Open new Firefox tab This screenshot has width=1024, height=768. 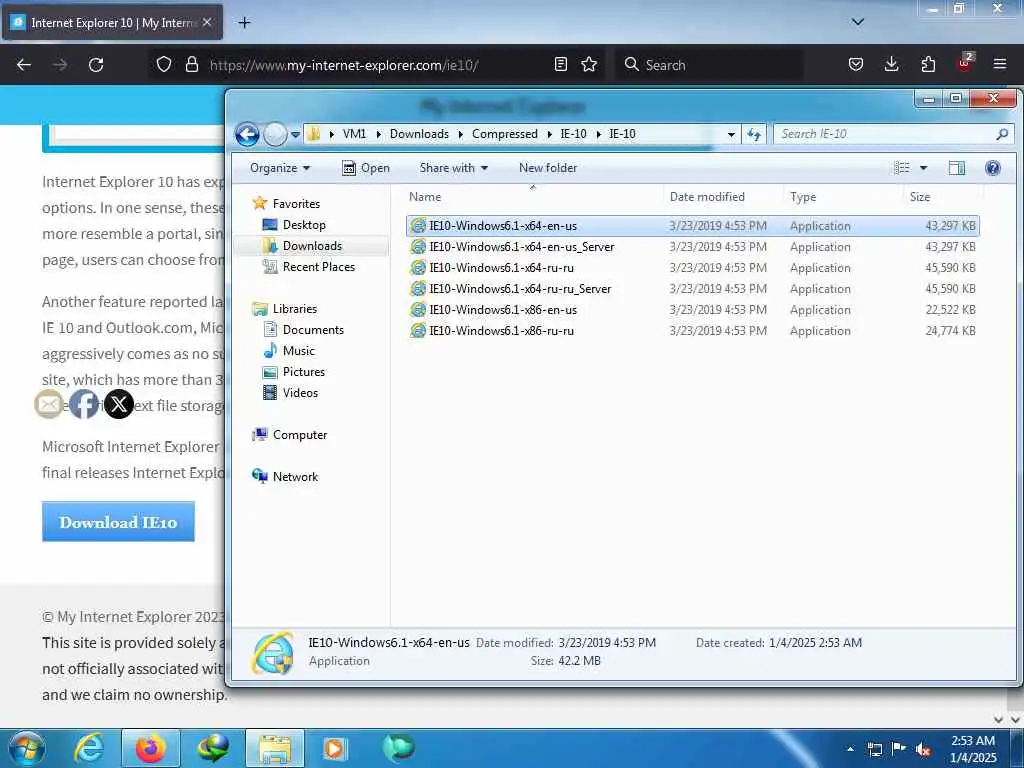(x=244, y=23)
